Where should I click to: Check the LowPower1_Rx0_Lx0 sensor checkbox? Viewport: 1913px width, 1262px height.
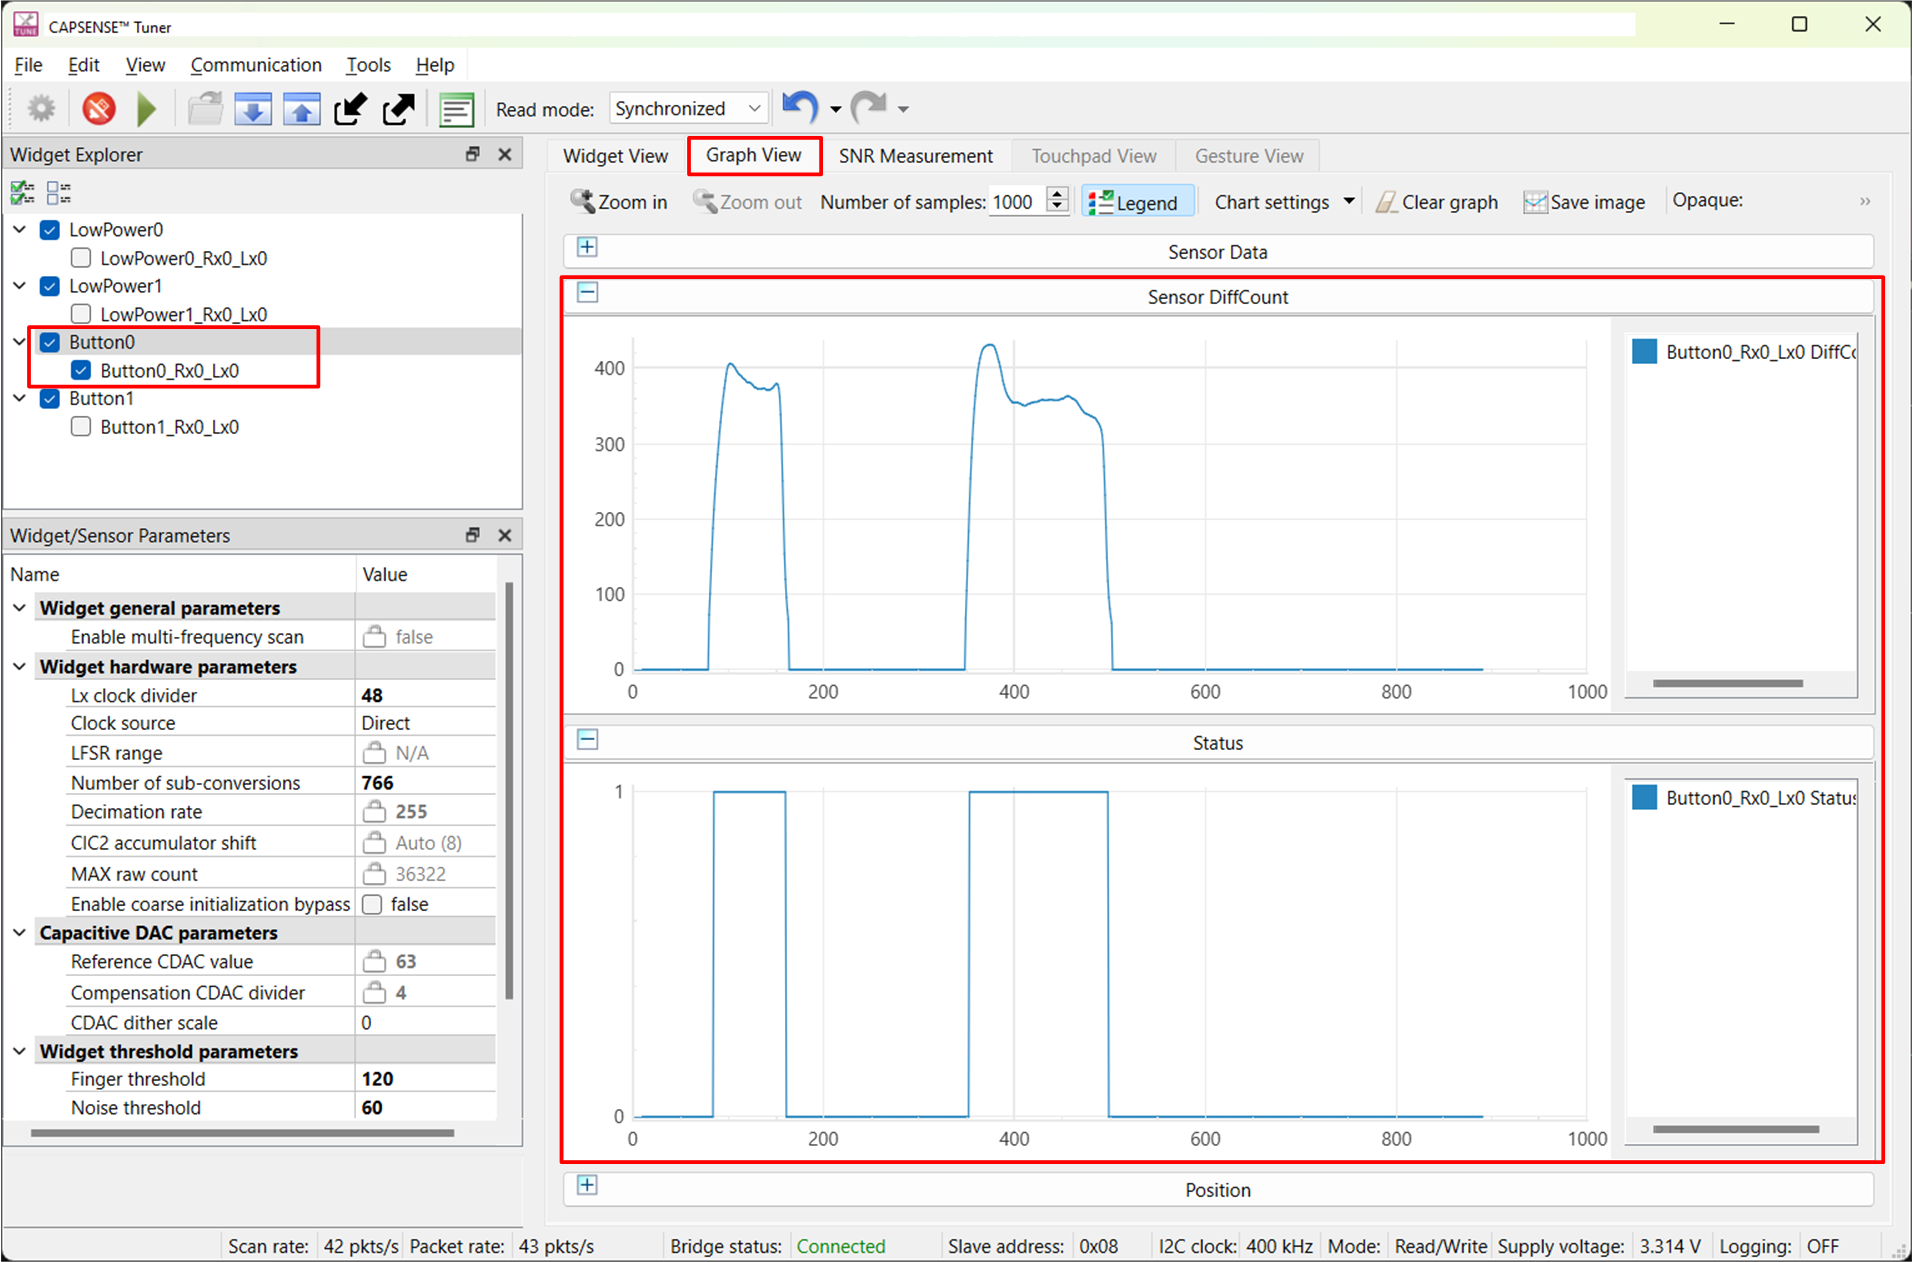point(81,314)
